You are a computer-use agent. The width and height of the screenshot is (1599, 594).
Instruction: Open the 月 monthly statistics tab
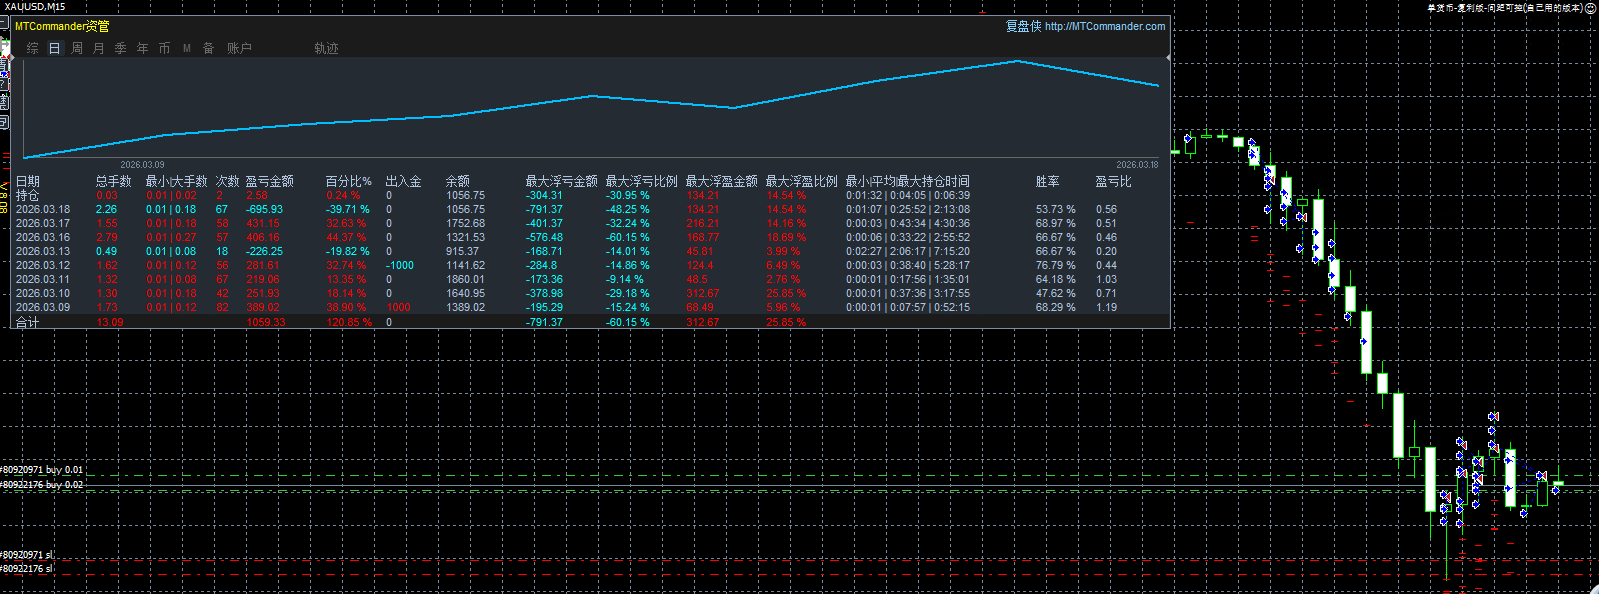pos(99,48)
